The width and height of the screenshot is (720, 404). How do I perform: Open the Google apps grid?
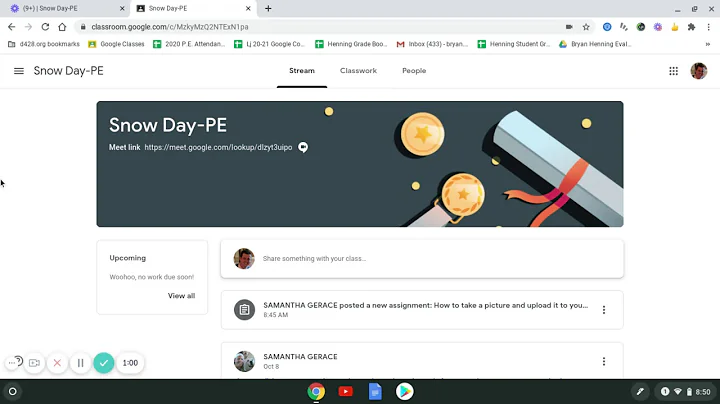tap(673, 71)
